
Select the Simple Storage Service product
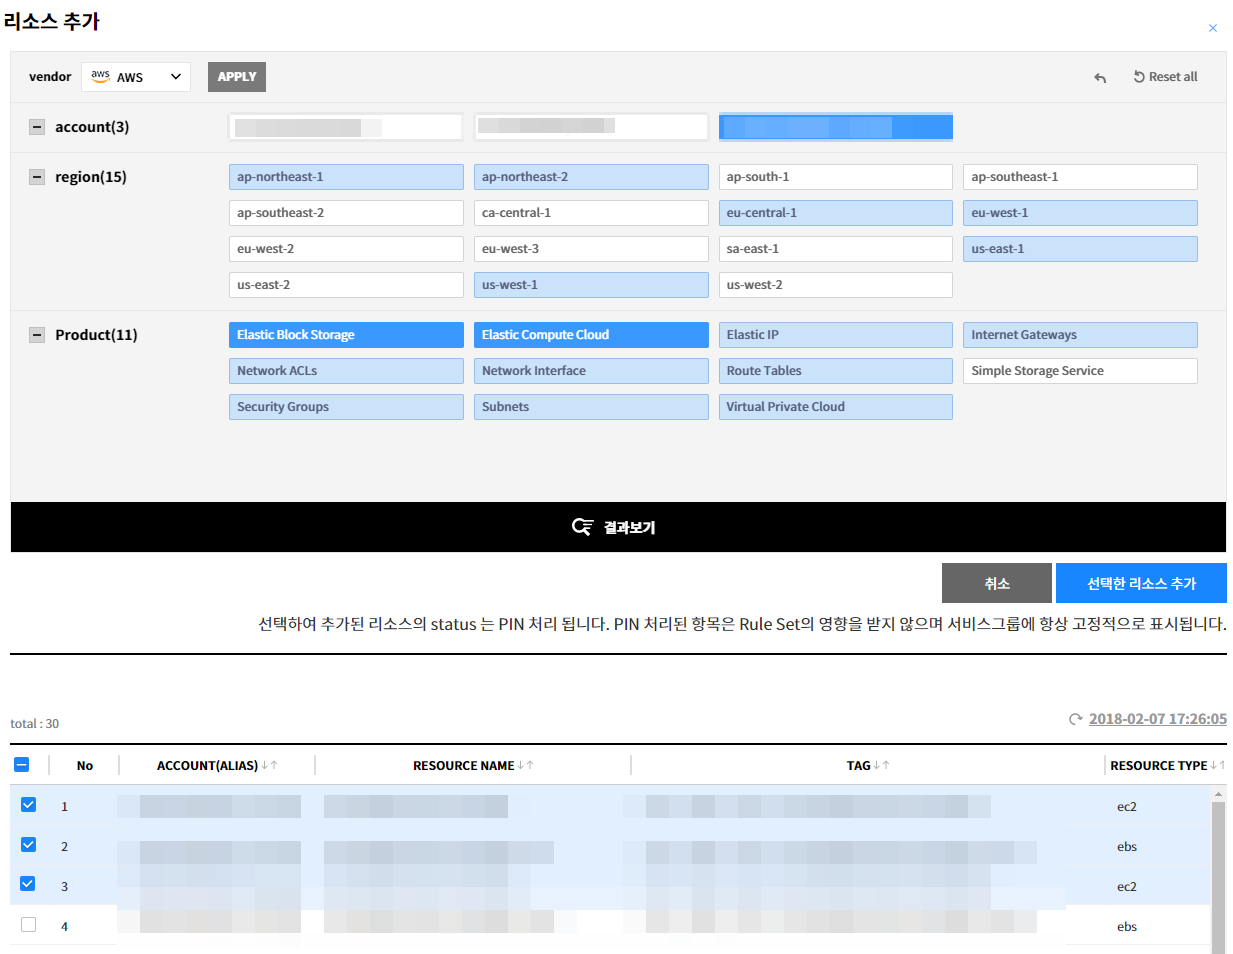(x=1079, y=371)
